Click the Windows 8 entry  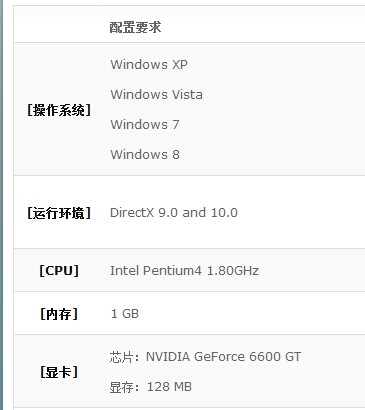[x=145, y=154]
